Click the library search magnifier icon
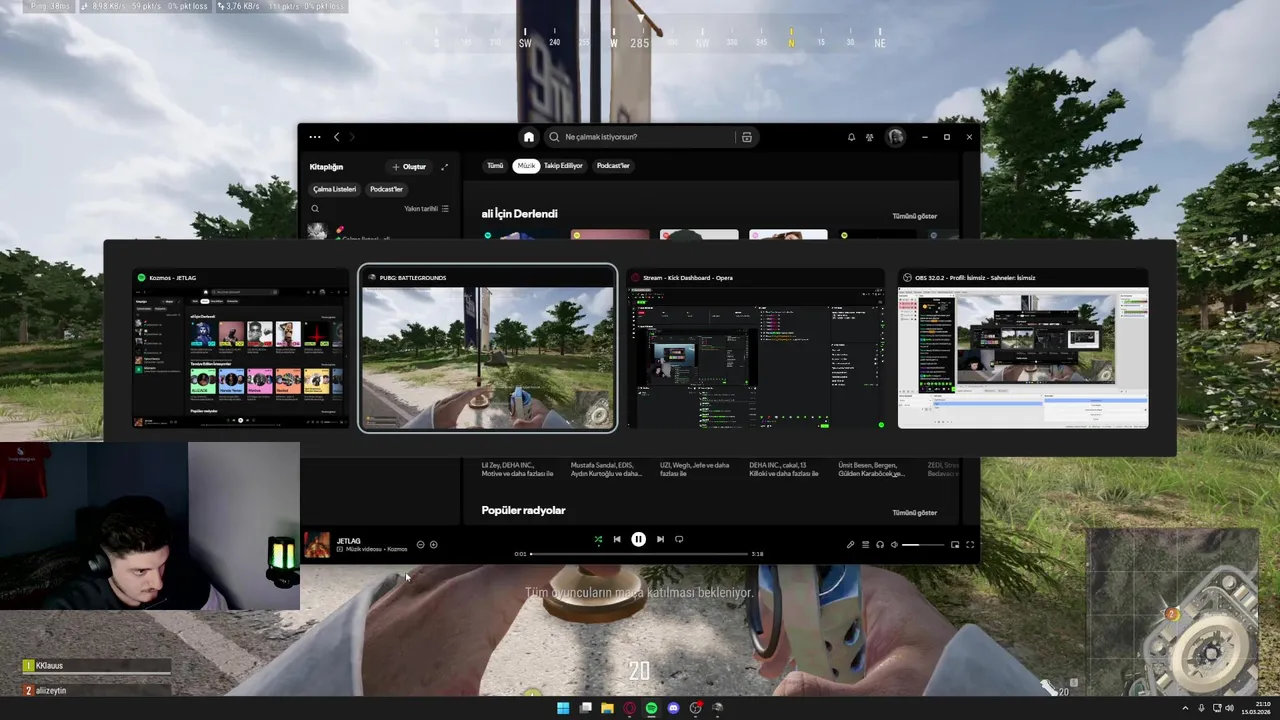The height and width of the screenshot is (720, 1280). pos(315,209)
